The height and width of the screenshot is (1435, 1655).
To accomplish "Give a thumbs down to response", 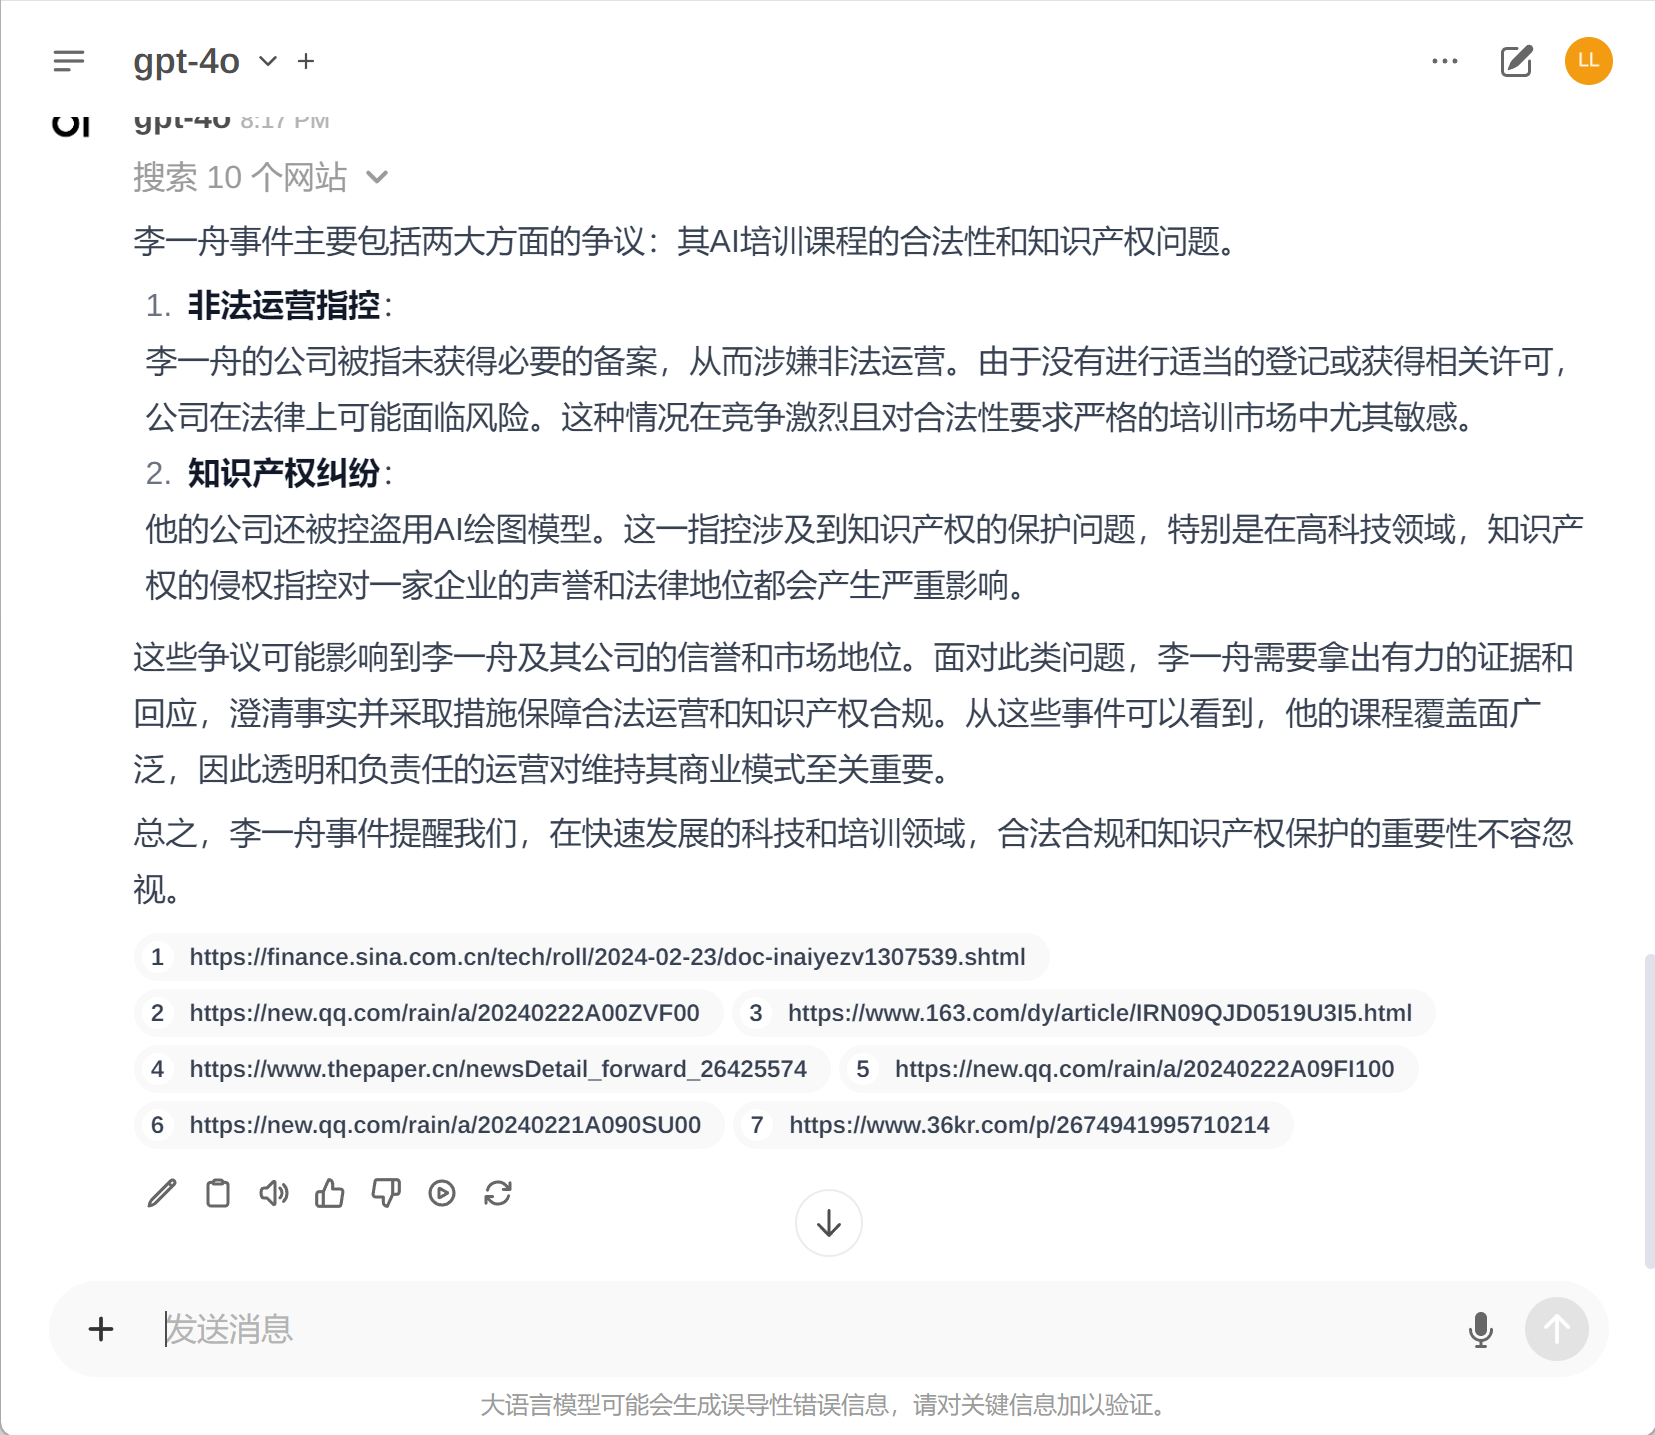I will [x=386, y=1193].
